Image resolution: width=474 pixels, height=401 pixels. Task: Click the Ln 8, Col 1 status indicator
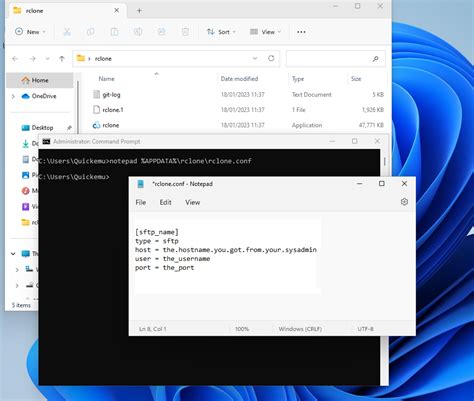[x=153, y=329]
